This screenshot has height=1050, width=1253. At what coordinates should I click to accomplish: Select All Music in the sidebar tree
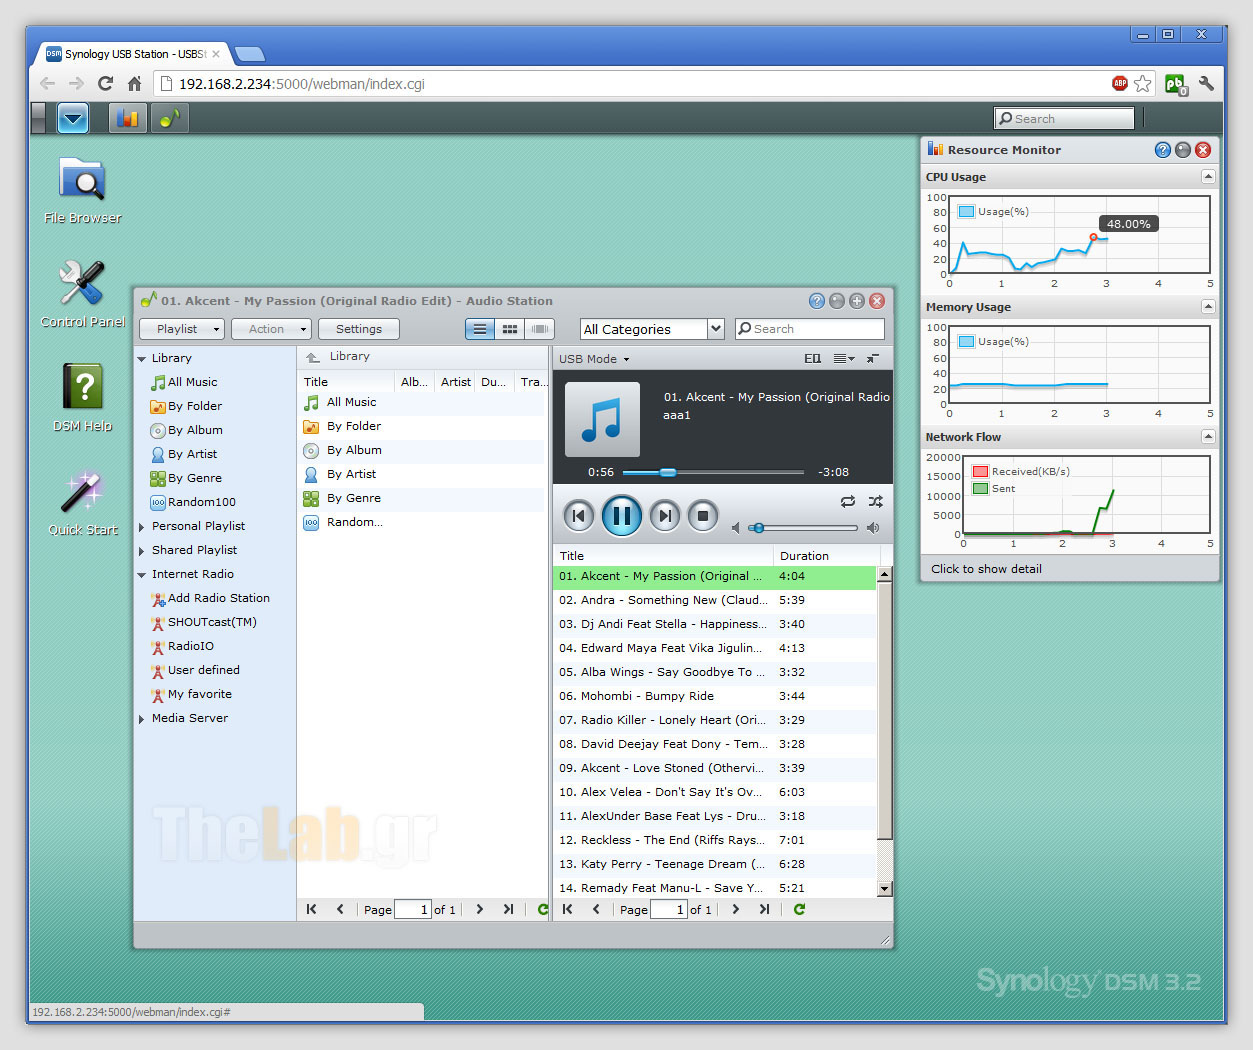click(184, 382)
